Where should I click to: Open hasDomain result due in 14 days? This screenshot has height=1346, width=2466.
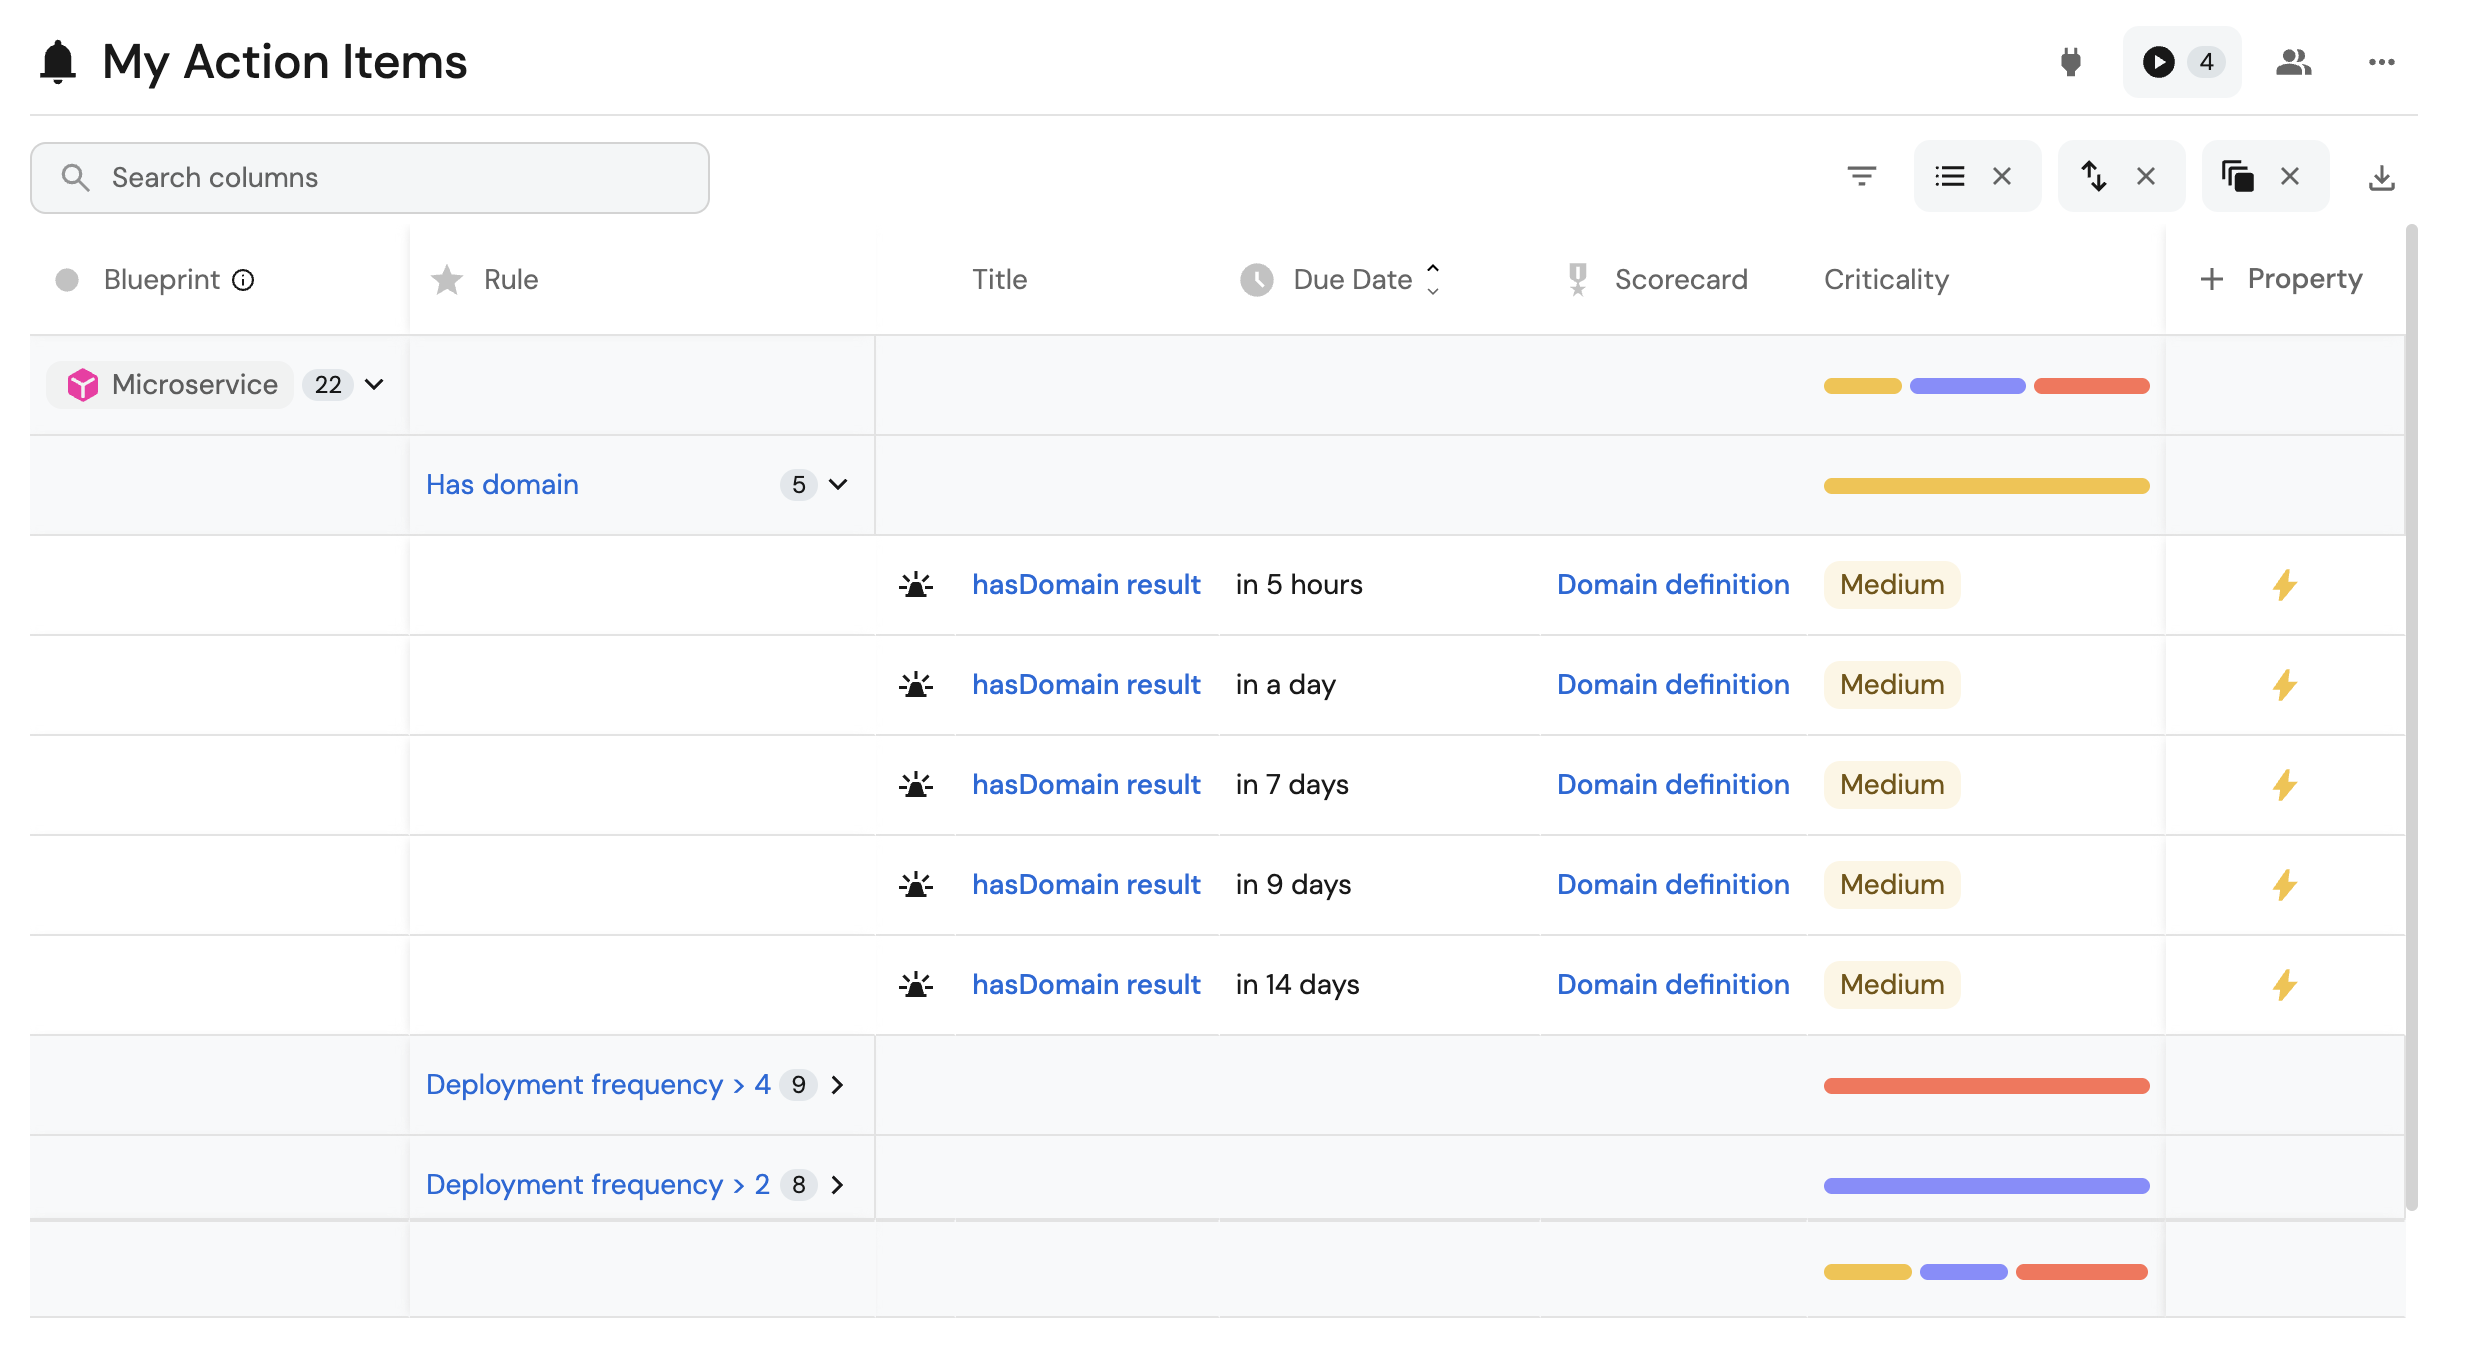pyautogui.click(x=1085, y=985)
